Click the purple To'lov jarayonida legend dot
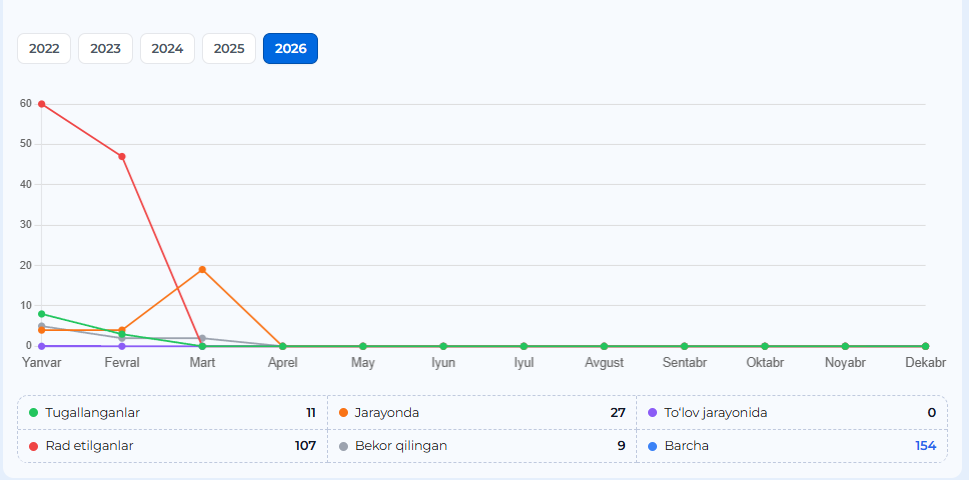This screenshot has width=969, height=480. (x=652, y=413)
